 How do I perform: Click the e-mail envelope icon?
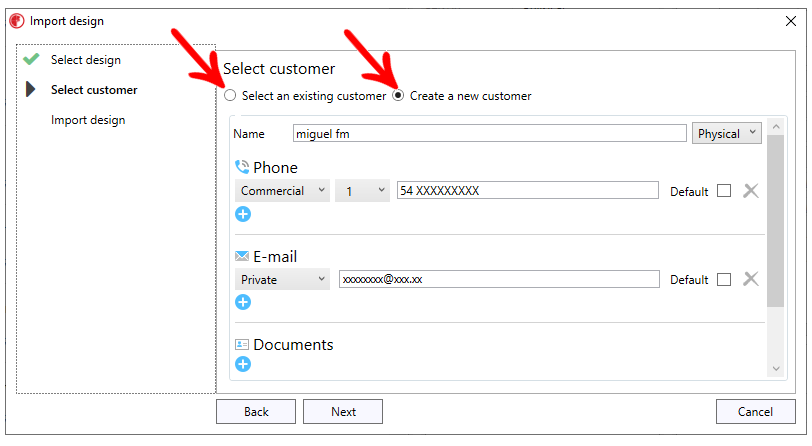click(x=242, y=256)
